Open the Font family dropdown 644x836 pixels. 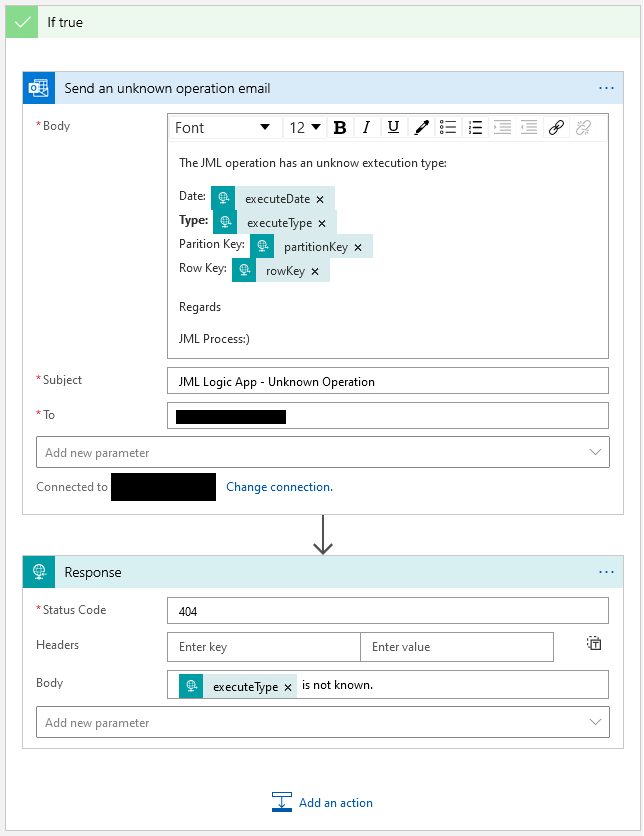(222, 127)
